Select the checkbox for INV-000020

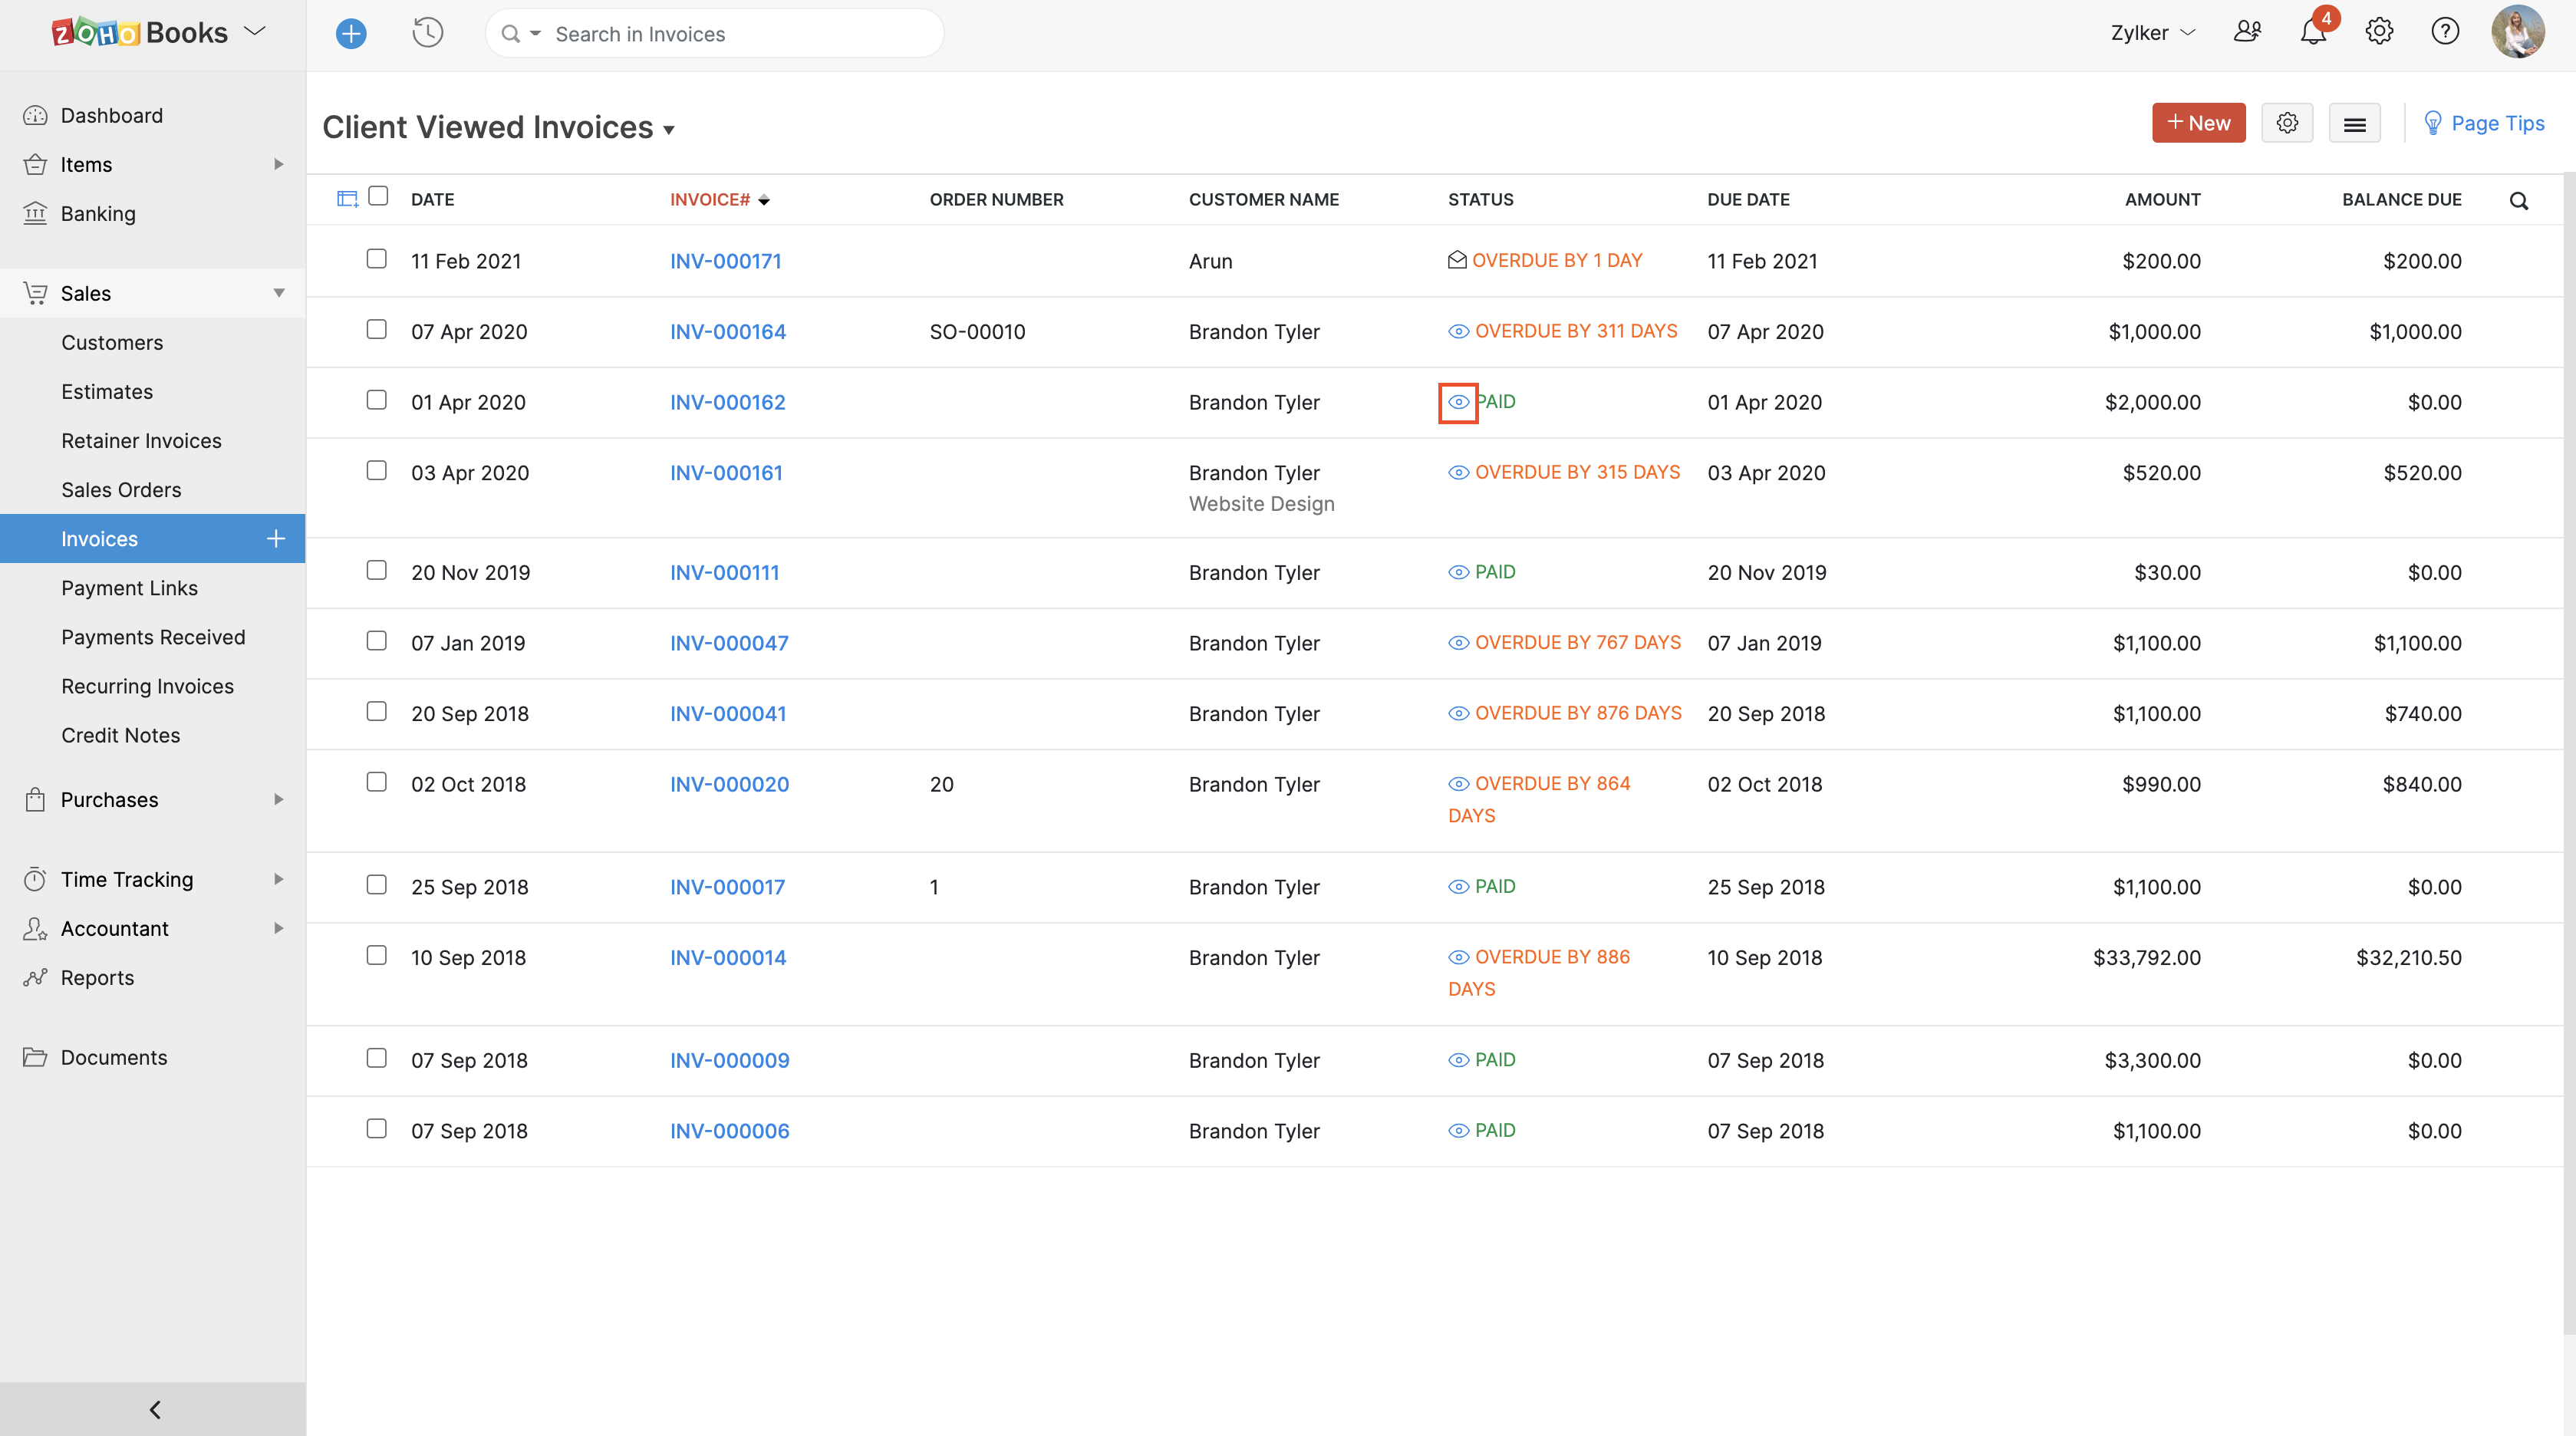[x=376, y=782]
